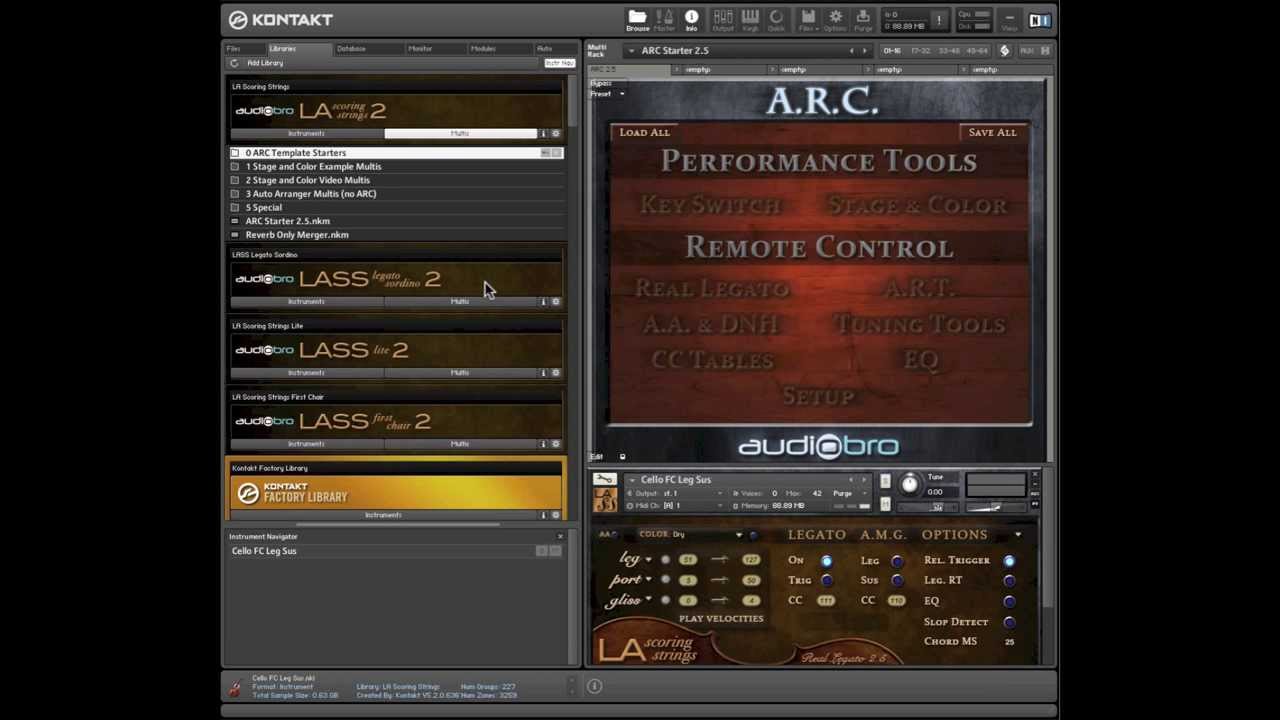
Task: Click the refresh libraries icon
Action: click(x=234, y=63)
